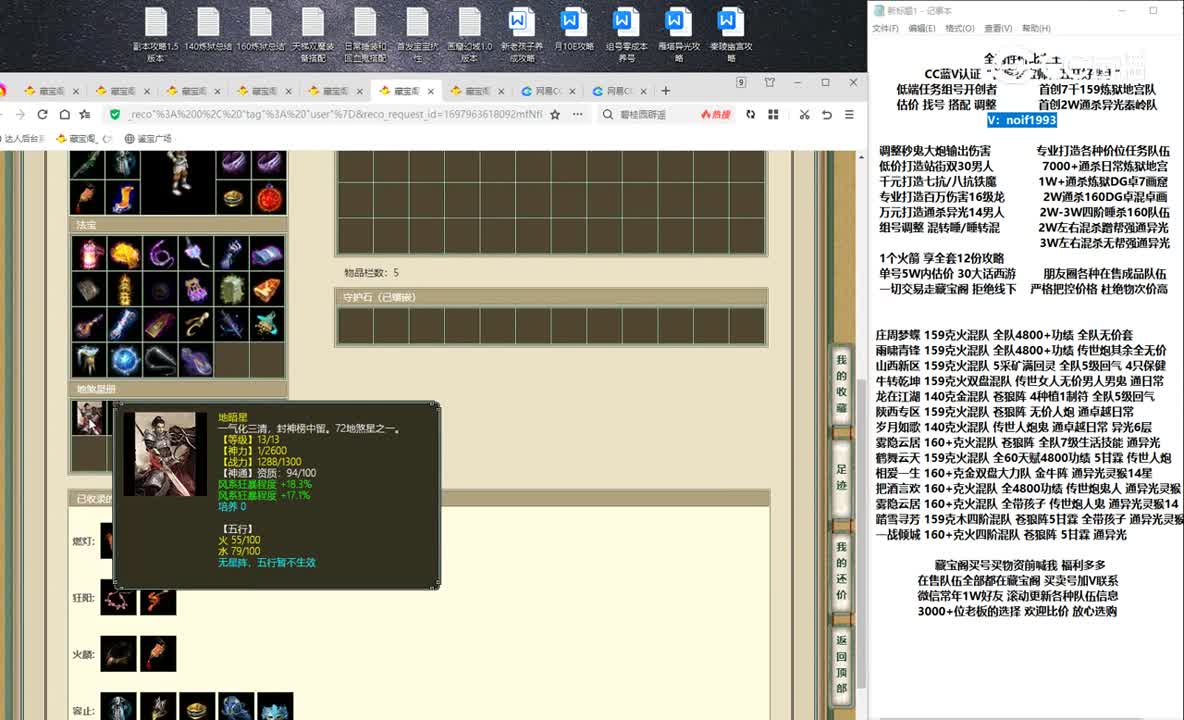Screen dimensions: 1184x720
Task: Click the 热搜 hot search label
Action: click(716, 114)
